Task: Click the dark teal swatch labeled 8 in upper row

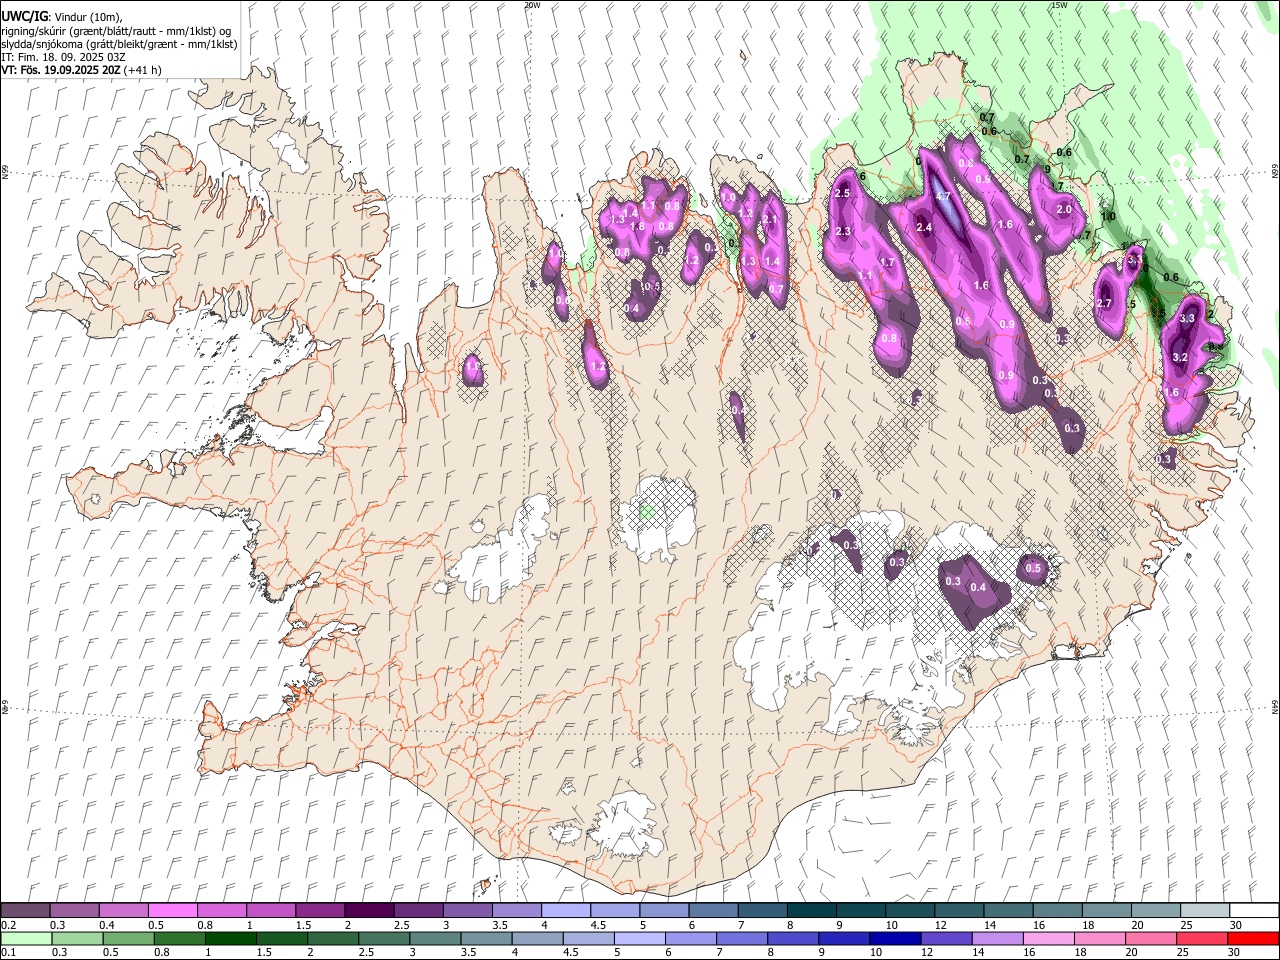Action: point(812,911)
